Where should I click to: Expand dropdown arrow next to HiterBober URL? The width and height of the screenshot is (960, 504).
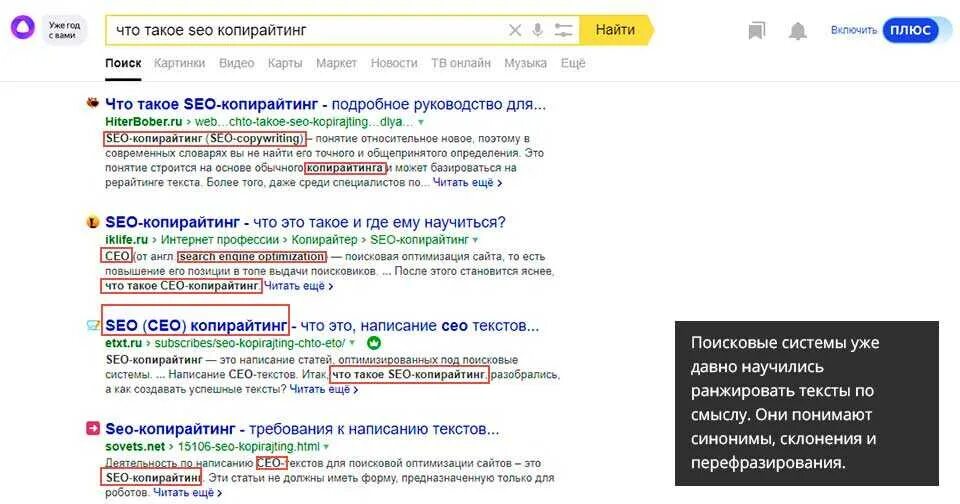(x=421, y=122)
